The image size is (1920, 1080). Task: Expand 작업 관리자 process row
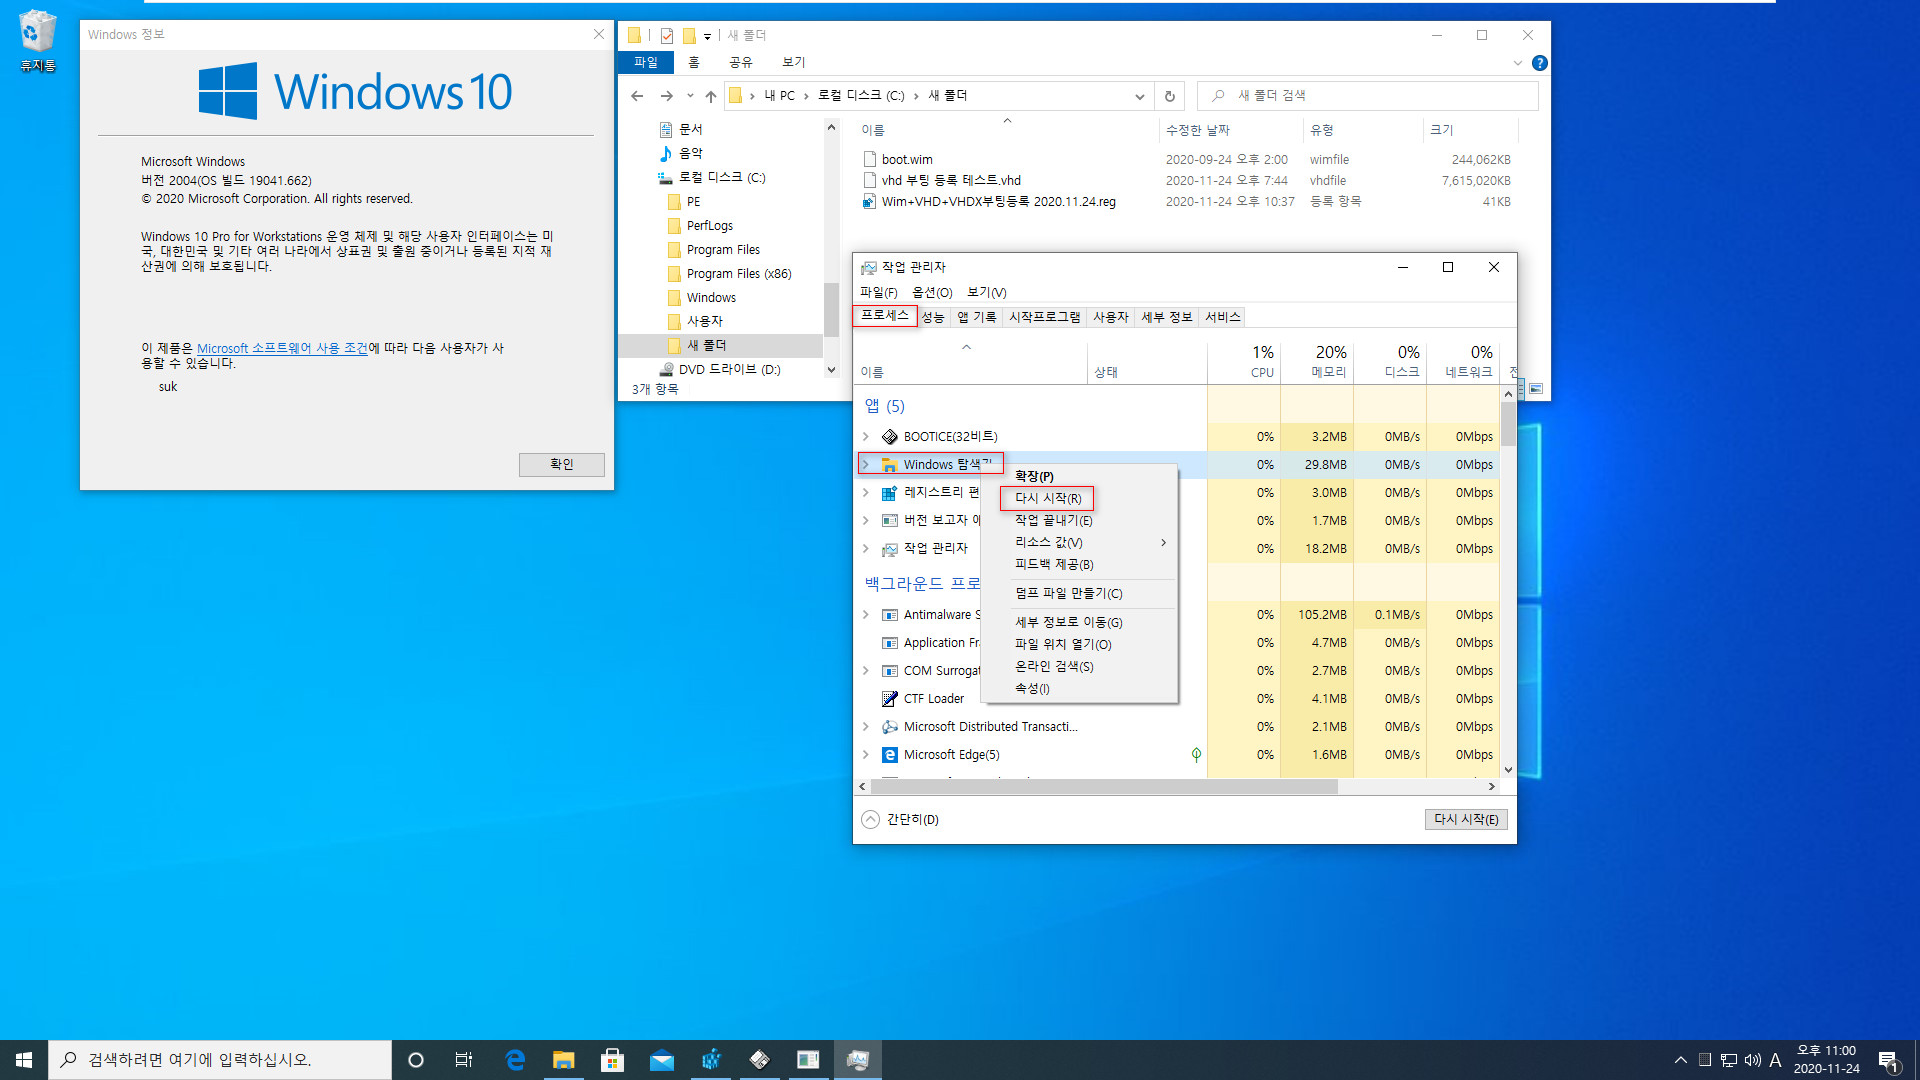click(x=866, y=549)
